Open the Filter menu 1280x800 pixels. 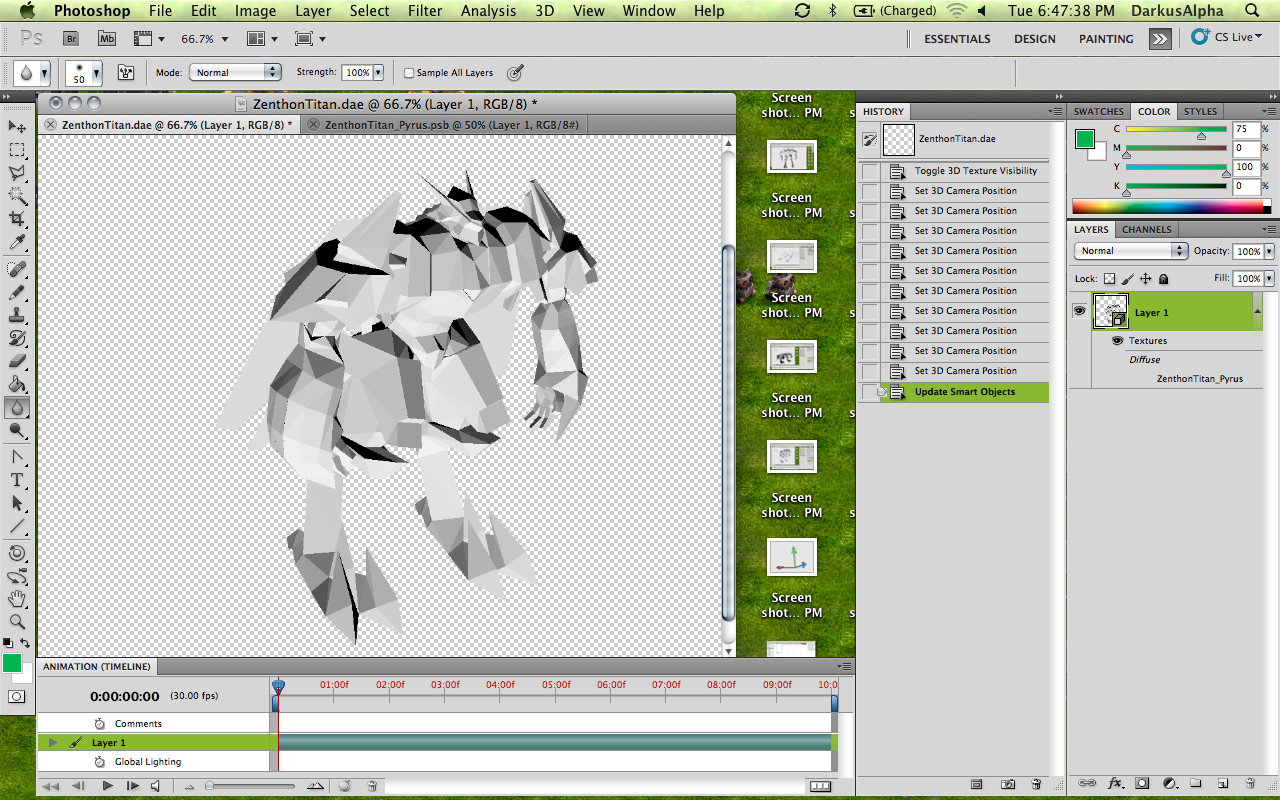coord(425,11)
